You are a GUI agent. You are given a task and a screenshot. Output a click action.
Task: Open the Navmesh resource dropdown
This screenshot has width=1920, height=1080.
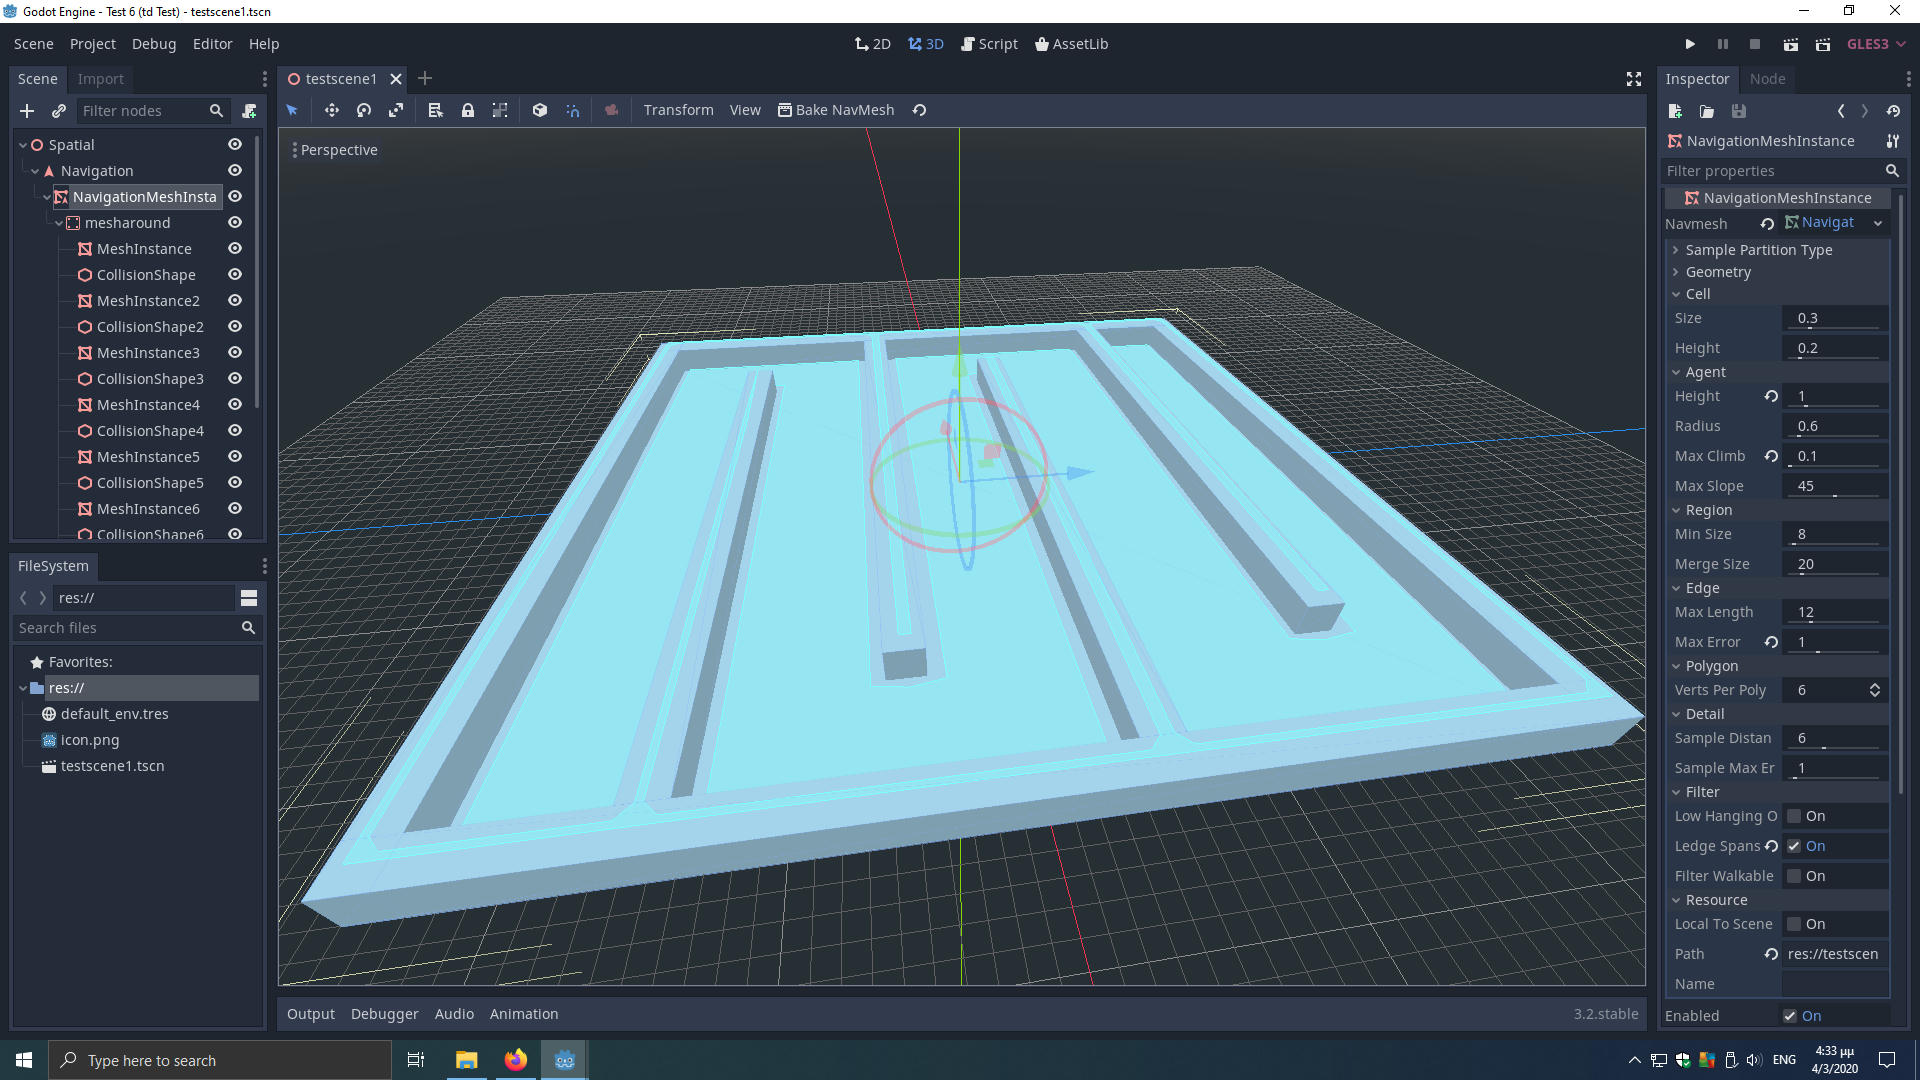pyautogui.click(x=1878, y=223)
